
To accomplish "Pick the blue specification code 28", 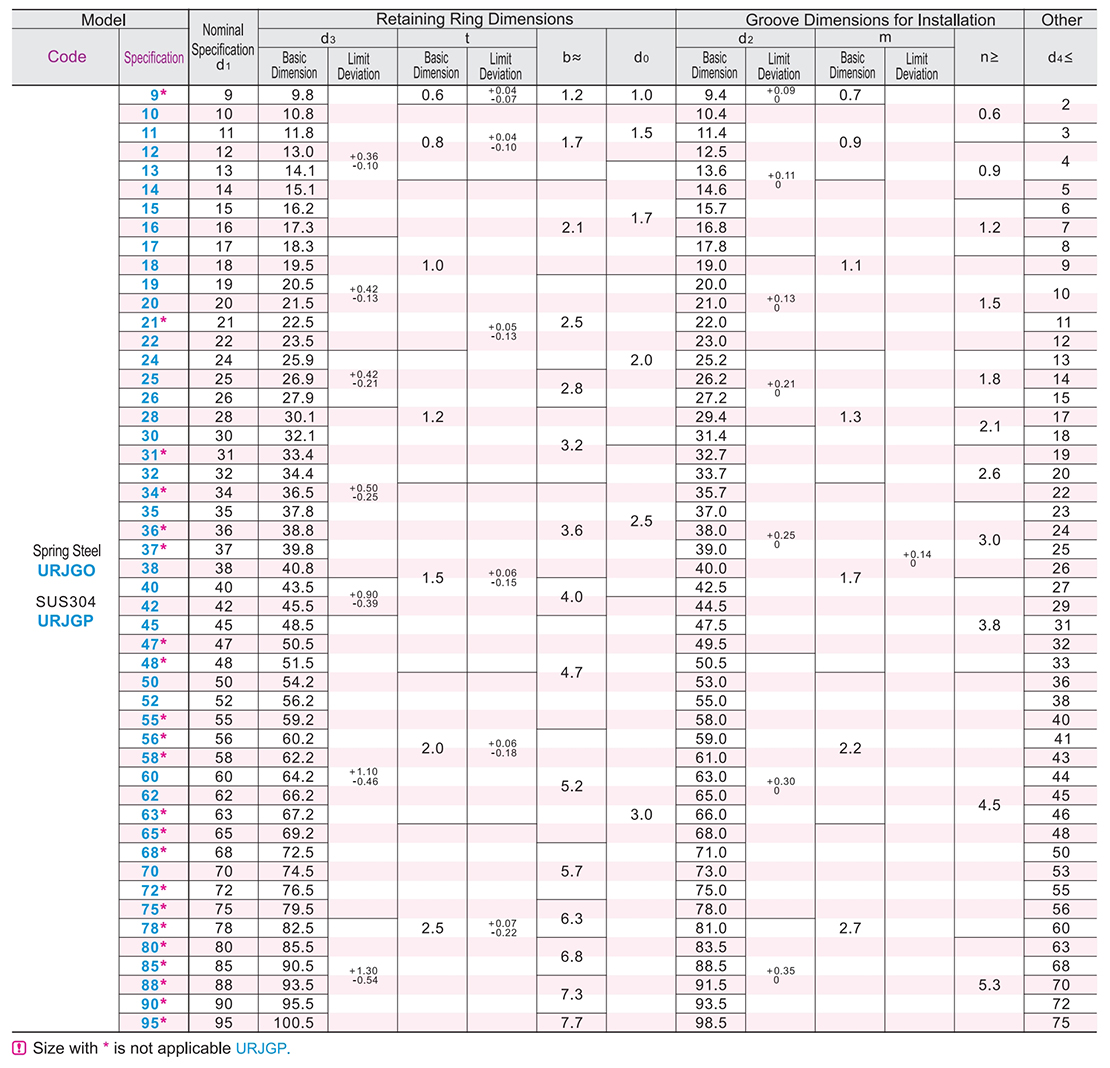I will click(x=150, y=417).
